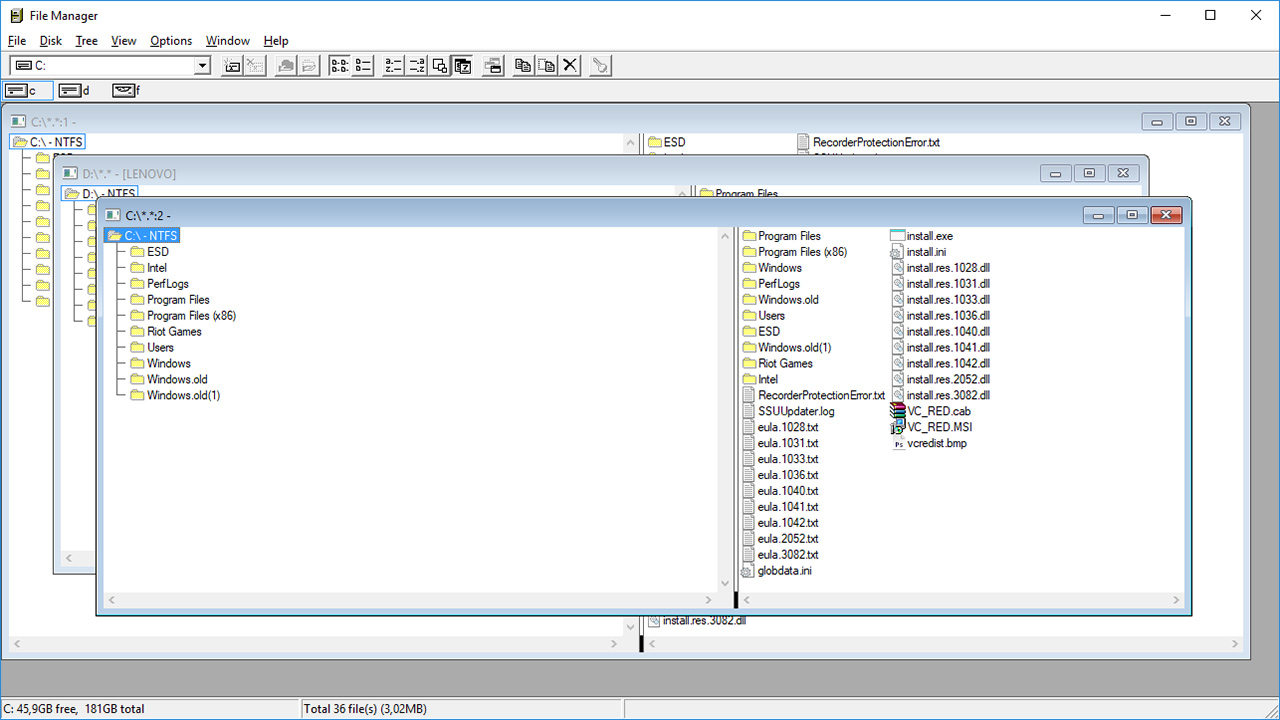Sort files by name using the toolbar
This screenshot has width=1280, height=720.
(392, 65)
